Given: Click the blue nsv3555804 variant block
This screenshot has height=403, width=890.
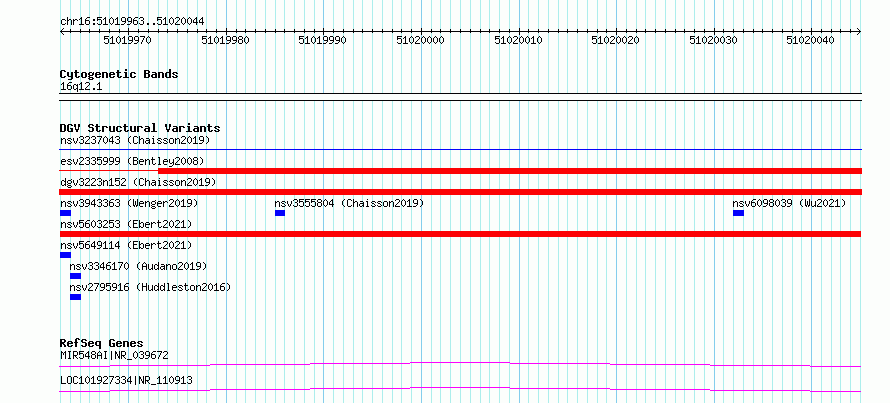Looking at the screenshot, I should [280, 213].
